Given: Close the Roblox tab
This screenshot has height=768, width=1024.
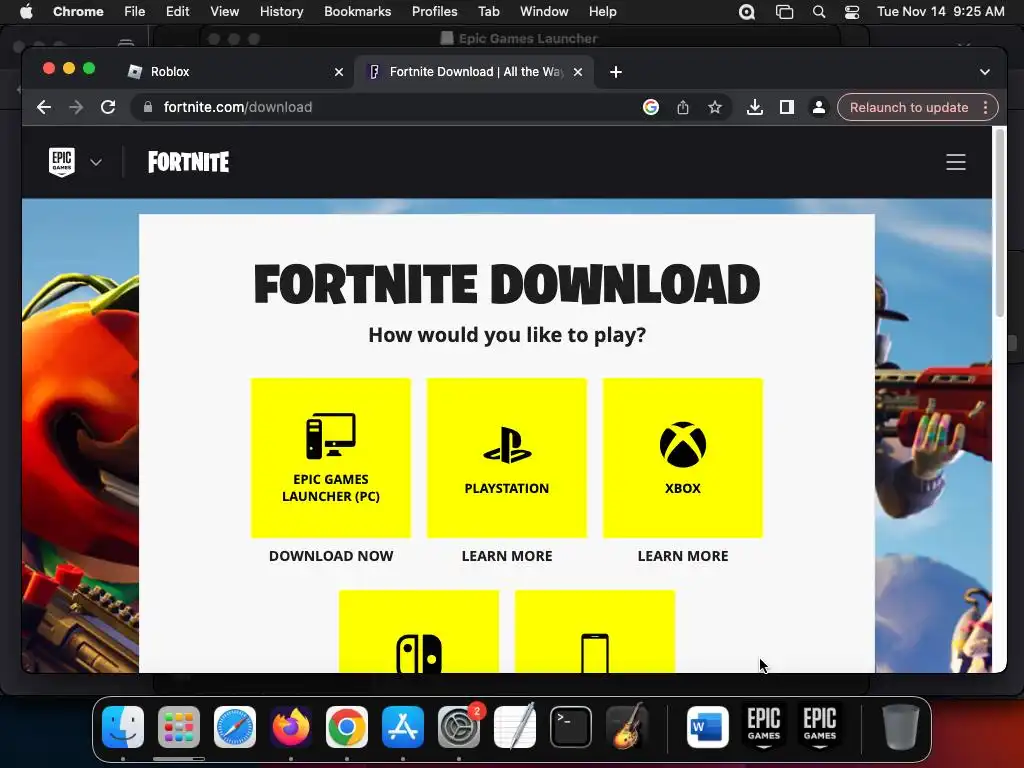Looking at the screenshot, I should (x=339, y=72).
